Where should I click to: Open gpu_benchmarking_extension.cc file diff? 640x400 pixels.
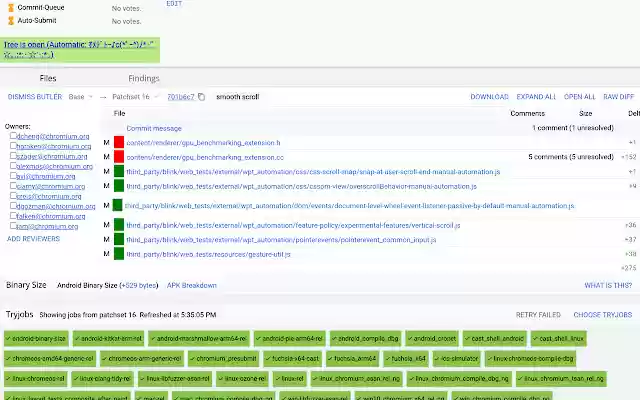click(x=205, y=157)
